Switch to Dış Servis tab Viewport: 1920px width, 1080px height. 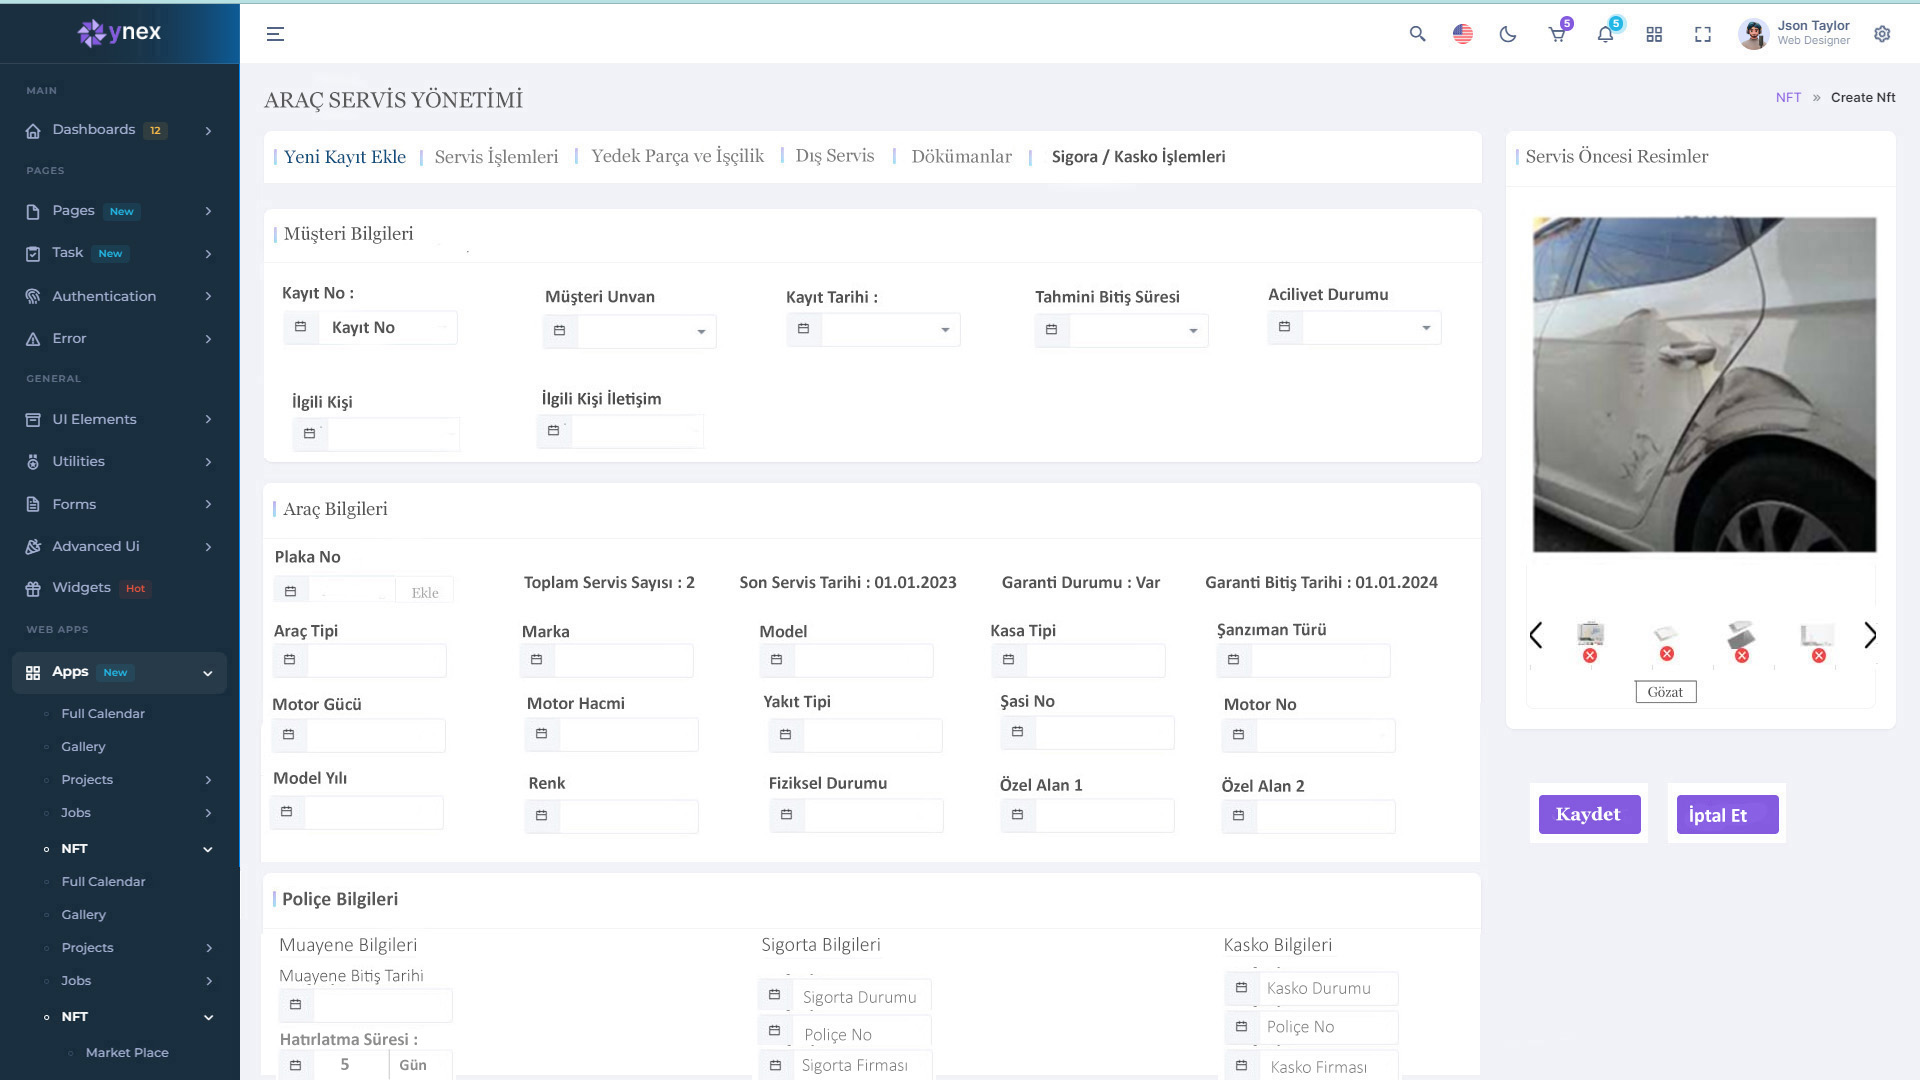(x=835, y=156)
